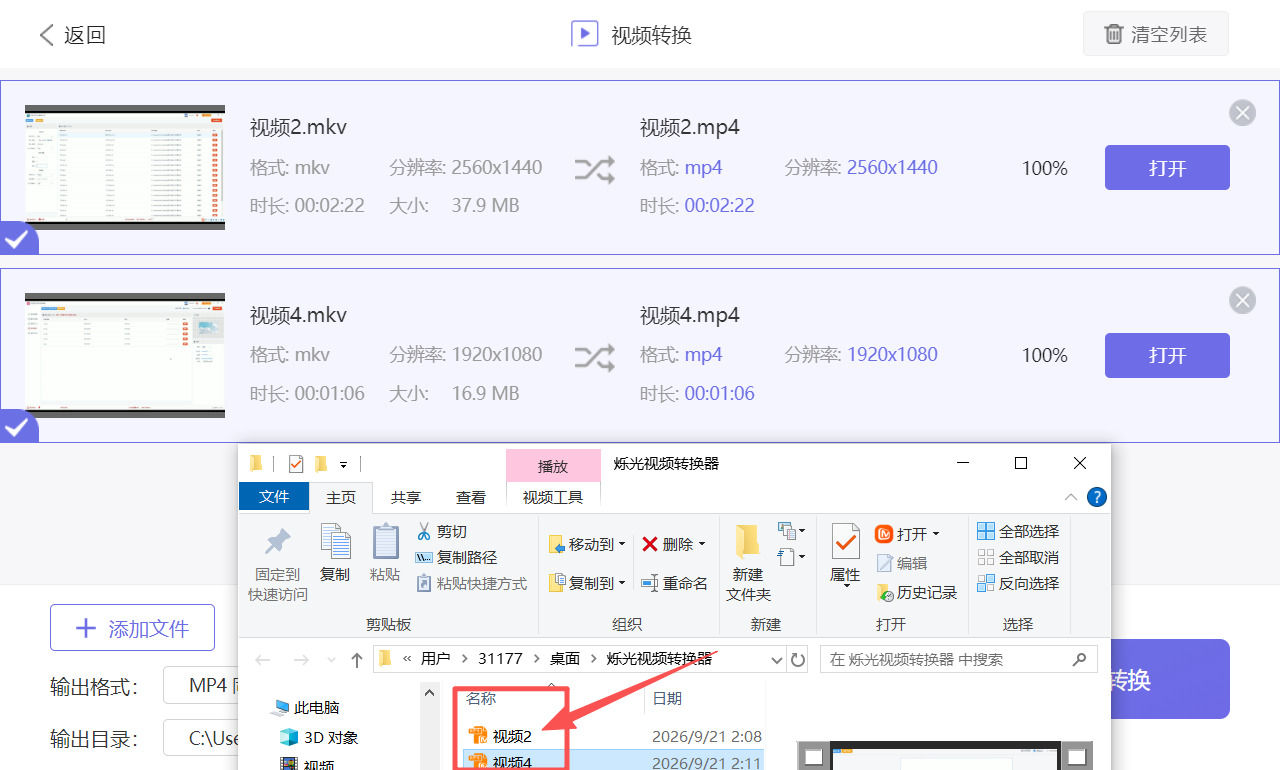Viewport: 1280px width, 770px height.
Task: Open the Customize Quick Access Toolbar arrow
Action: [343, 464]
